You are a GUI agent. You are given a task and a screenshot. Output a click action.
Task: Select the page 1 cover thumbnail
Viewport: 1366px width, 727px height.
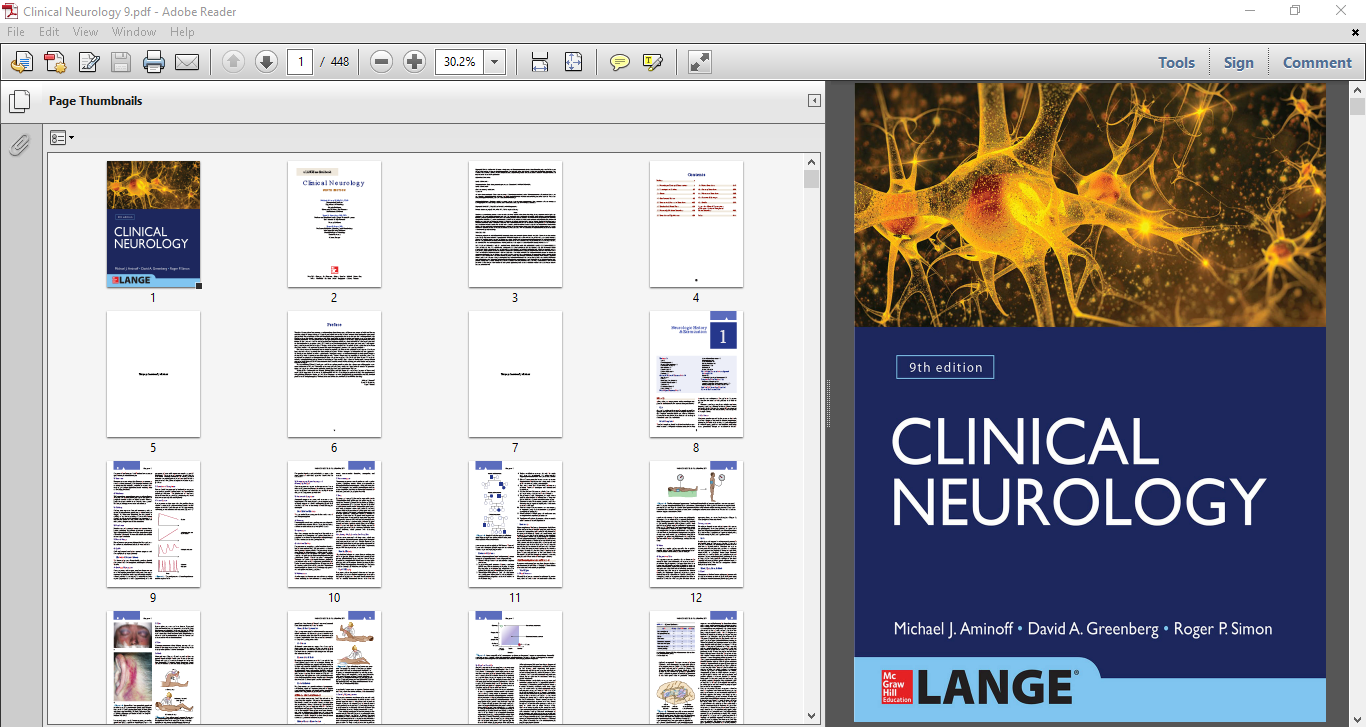click(153, 224)
